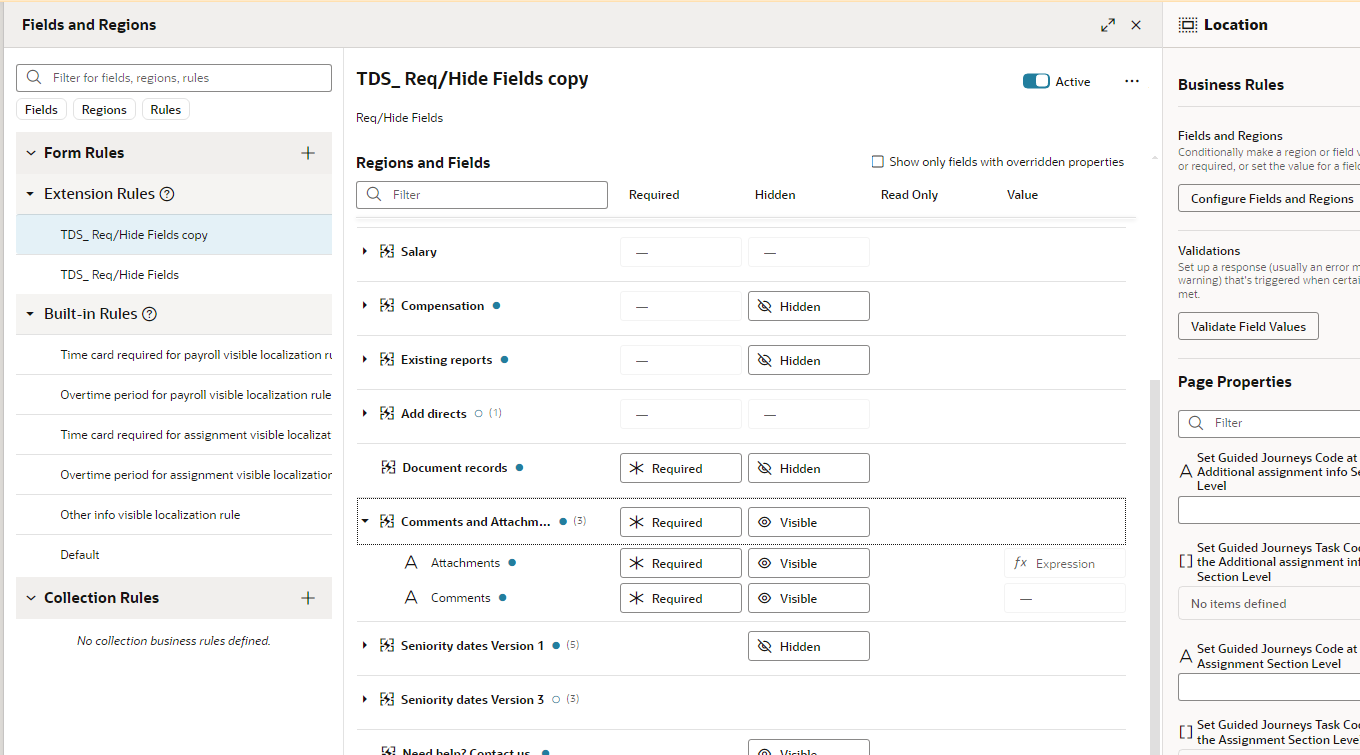Check Show only fields with overridden properties

point(877,161)
